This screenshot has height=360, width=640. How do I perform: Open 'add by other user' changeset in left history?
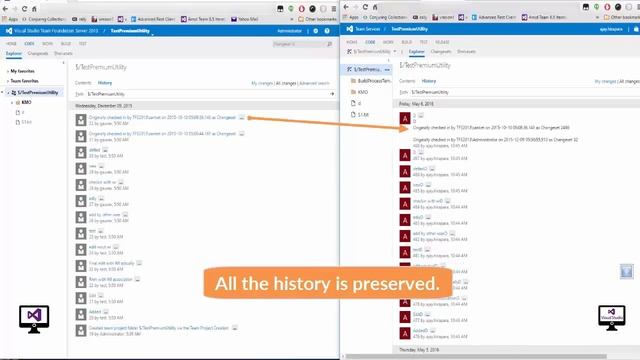point(104,215)
